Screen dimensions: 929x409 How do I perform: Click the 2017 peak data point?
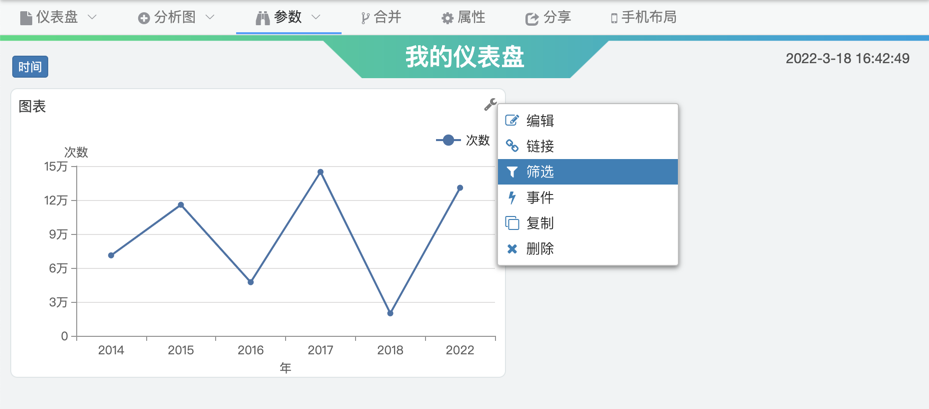pos(321,172)
